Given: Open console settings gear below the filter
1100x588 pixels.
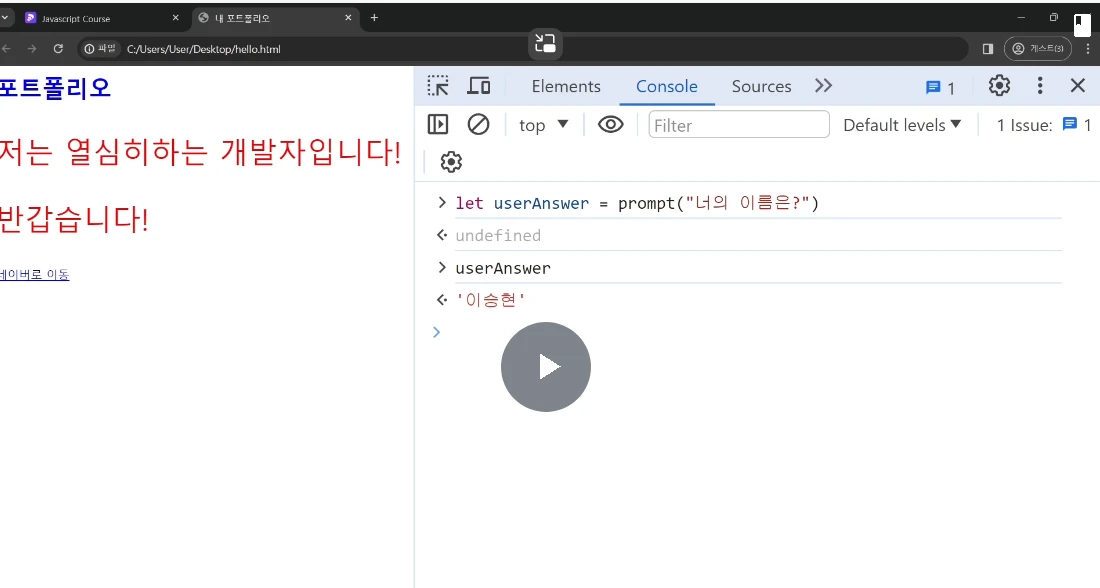Looking at the screenshot, I should click(451, 162).
